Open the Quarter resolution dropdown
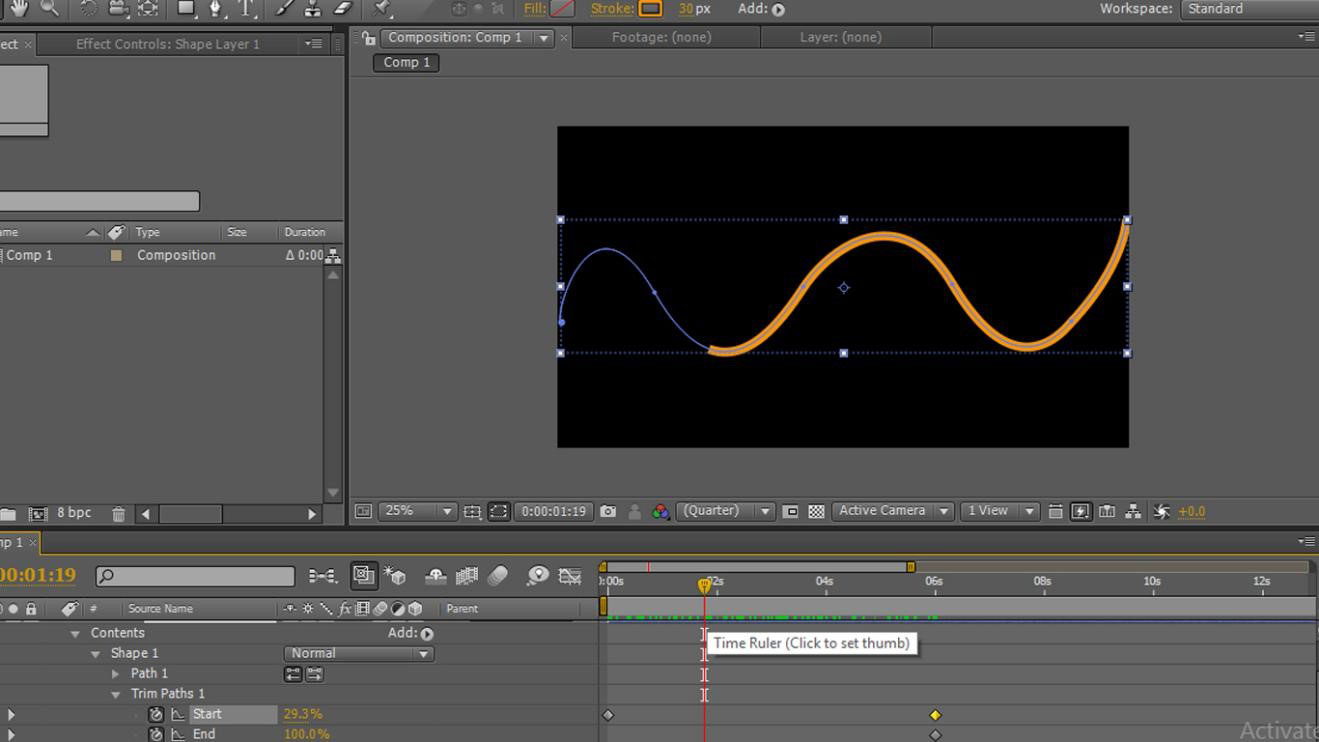This screenshot has width=1319, height=742. click(x=766, y=511)
